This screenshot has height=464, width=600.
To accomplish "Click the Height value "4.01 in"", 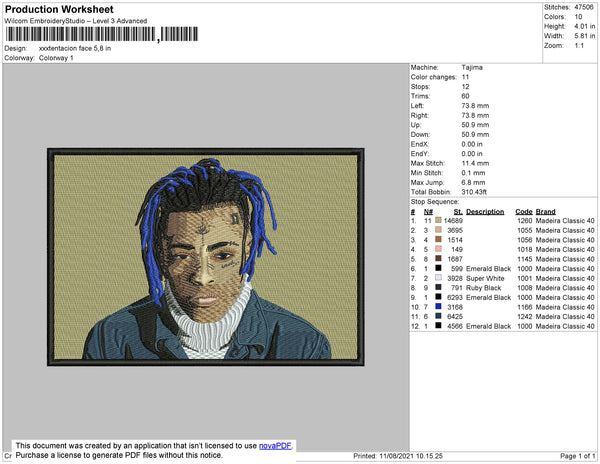I will tap(584, 26).
